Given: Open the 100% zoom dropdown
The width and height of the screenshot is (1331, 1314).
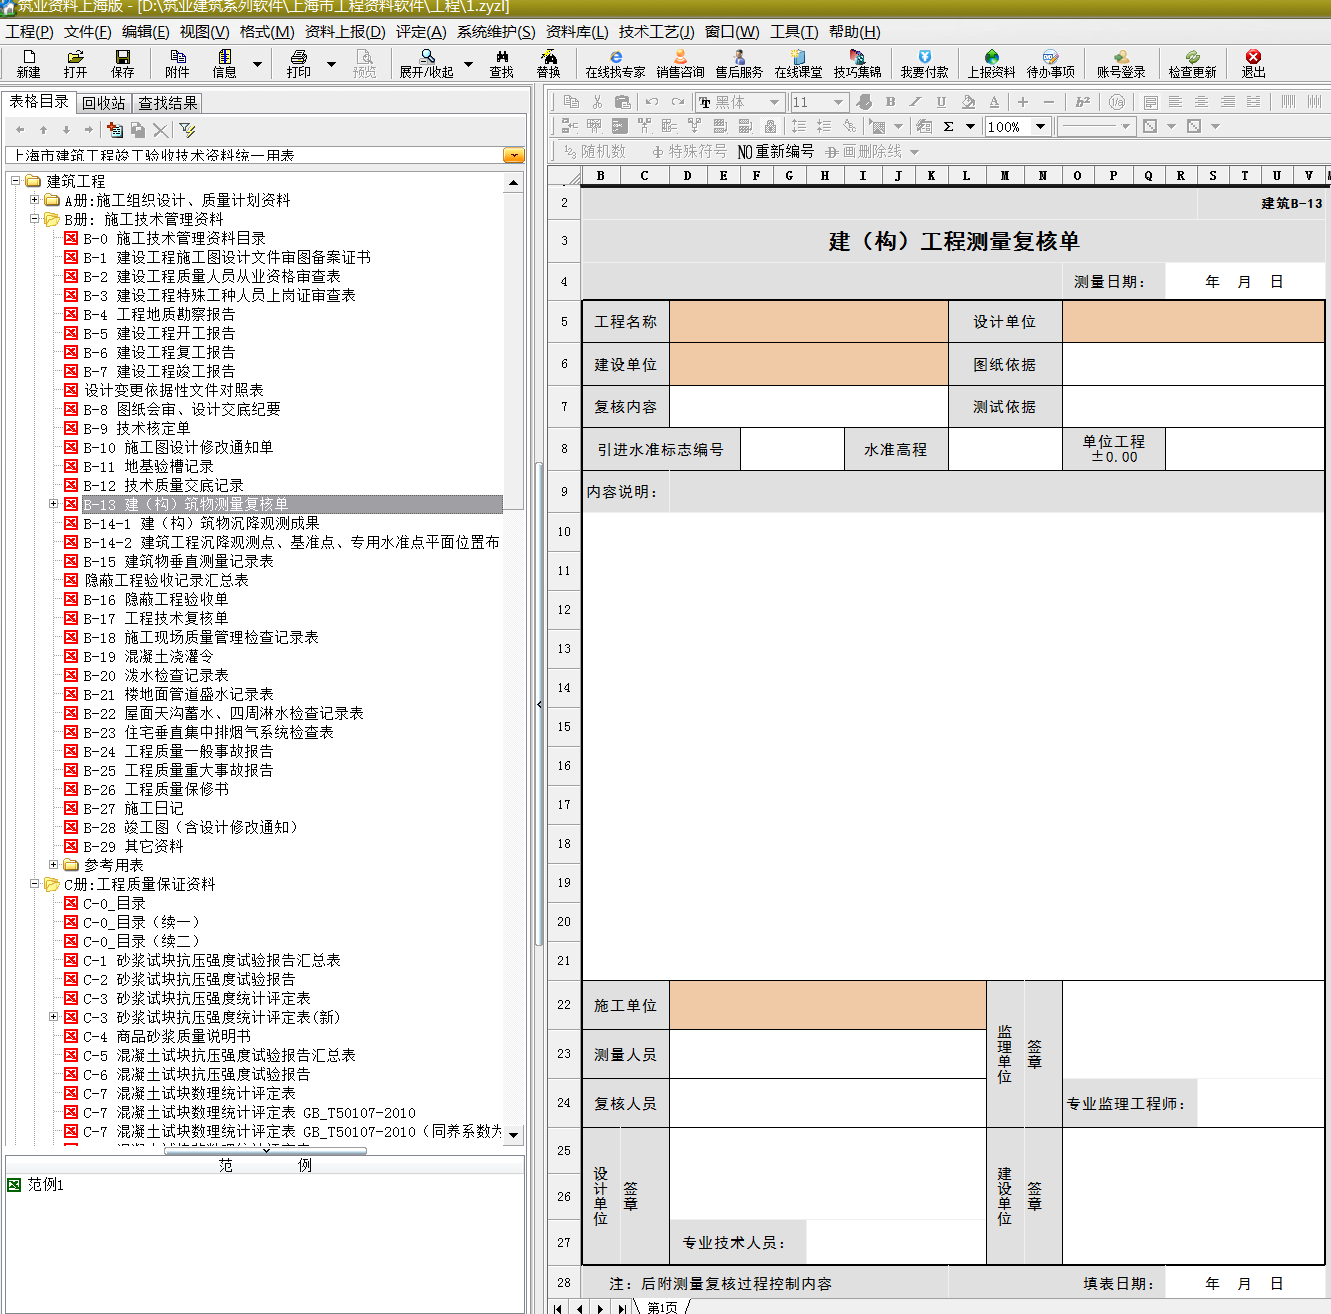Looking at the screenshot, I should (1041, 127).
